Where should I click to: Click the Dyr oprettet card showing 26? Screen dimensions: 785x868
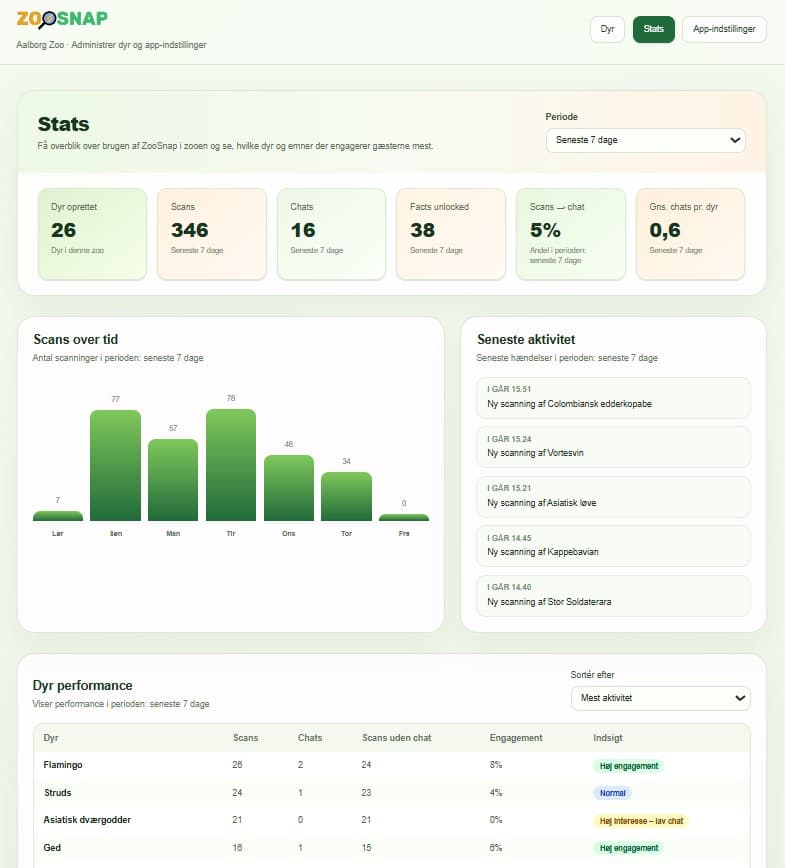(92, 234)
